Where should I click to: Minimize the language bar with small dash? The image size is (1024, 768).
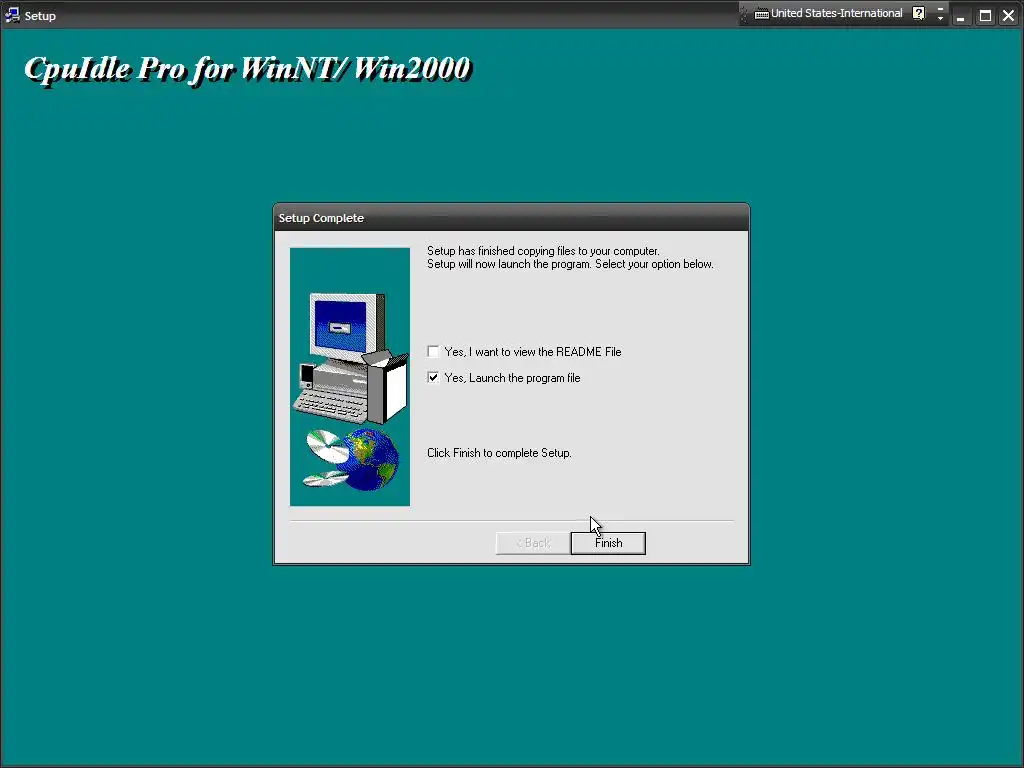pos(940,8)
